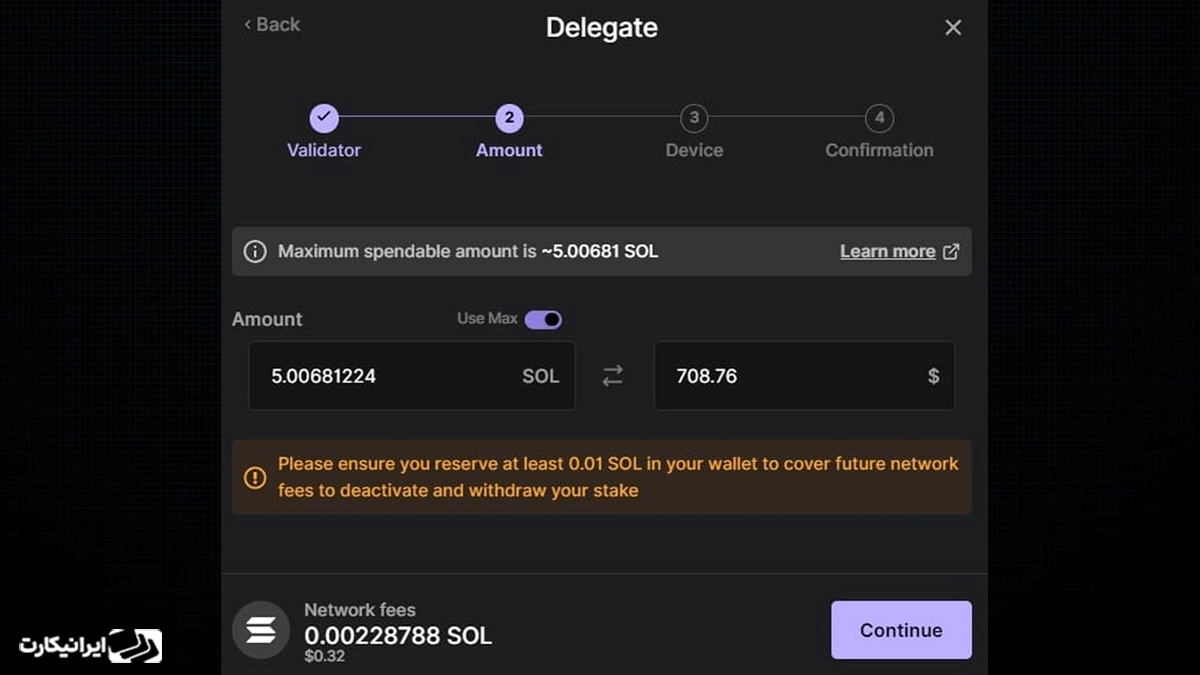The height and width of the screenshot is (675, 1200).
Task: Click the Solana logo near Network fees
Action: (261, 630)
